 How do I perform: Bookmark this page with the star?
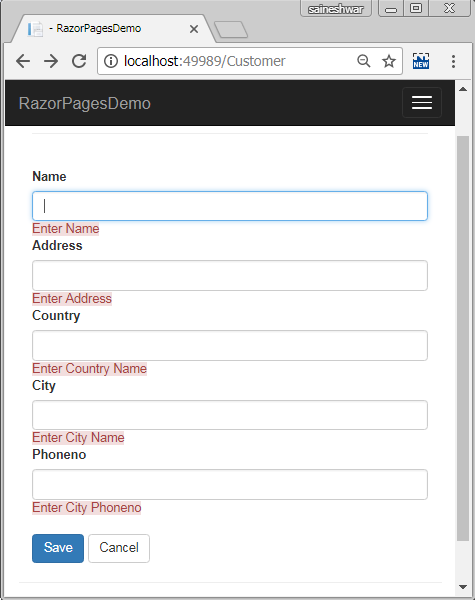coord(389,61)
